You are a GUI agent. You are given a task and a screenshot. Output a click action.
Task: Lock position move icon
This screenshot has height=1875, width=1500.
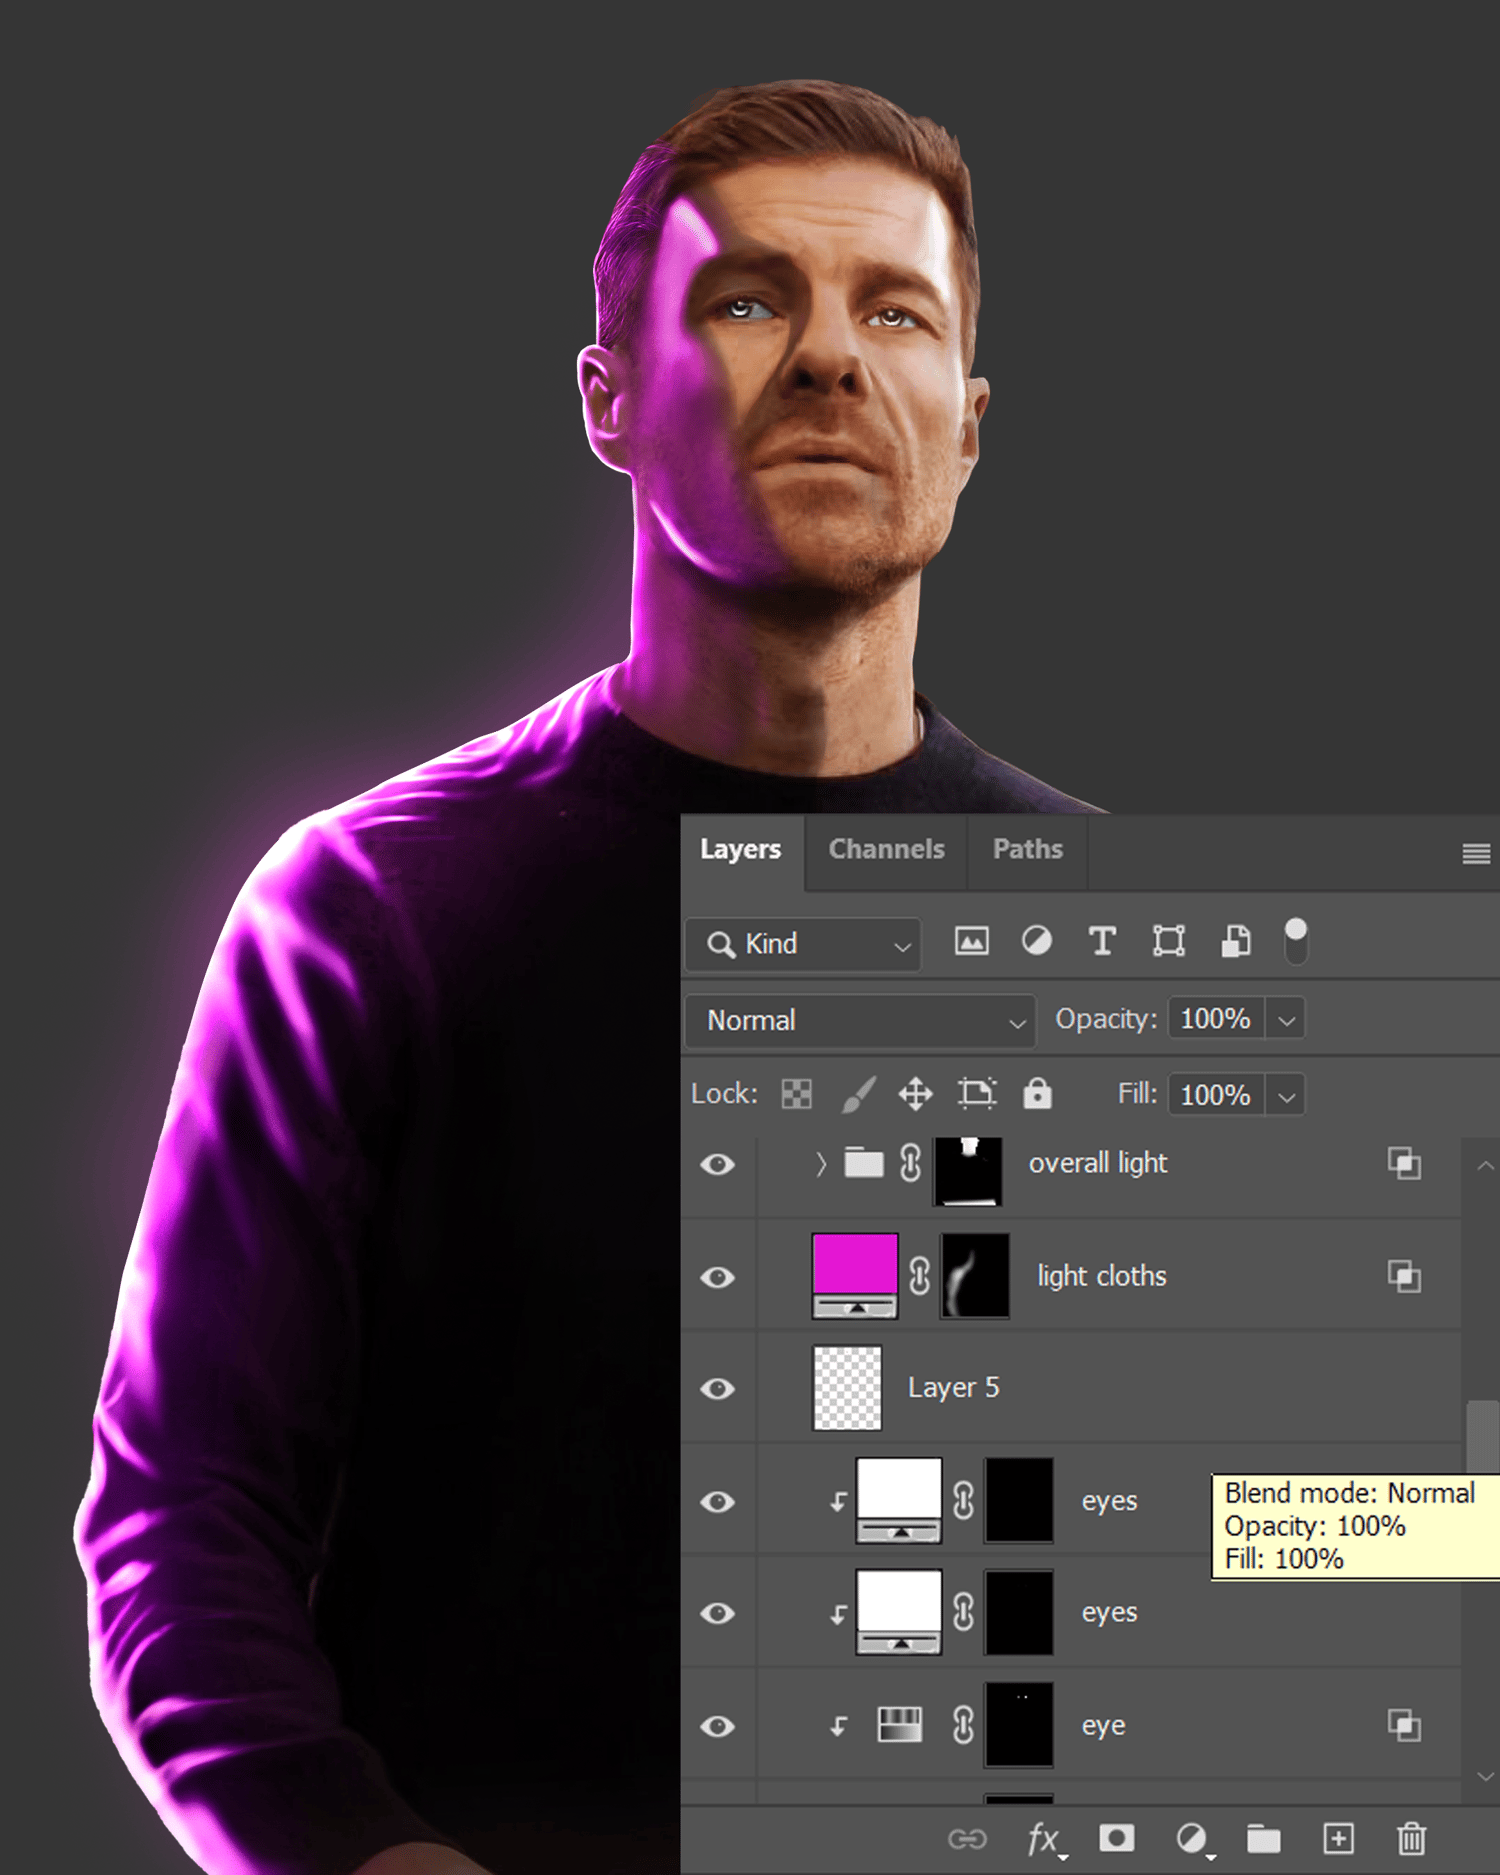tap(915, 1094)
